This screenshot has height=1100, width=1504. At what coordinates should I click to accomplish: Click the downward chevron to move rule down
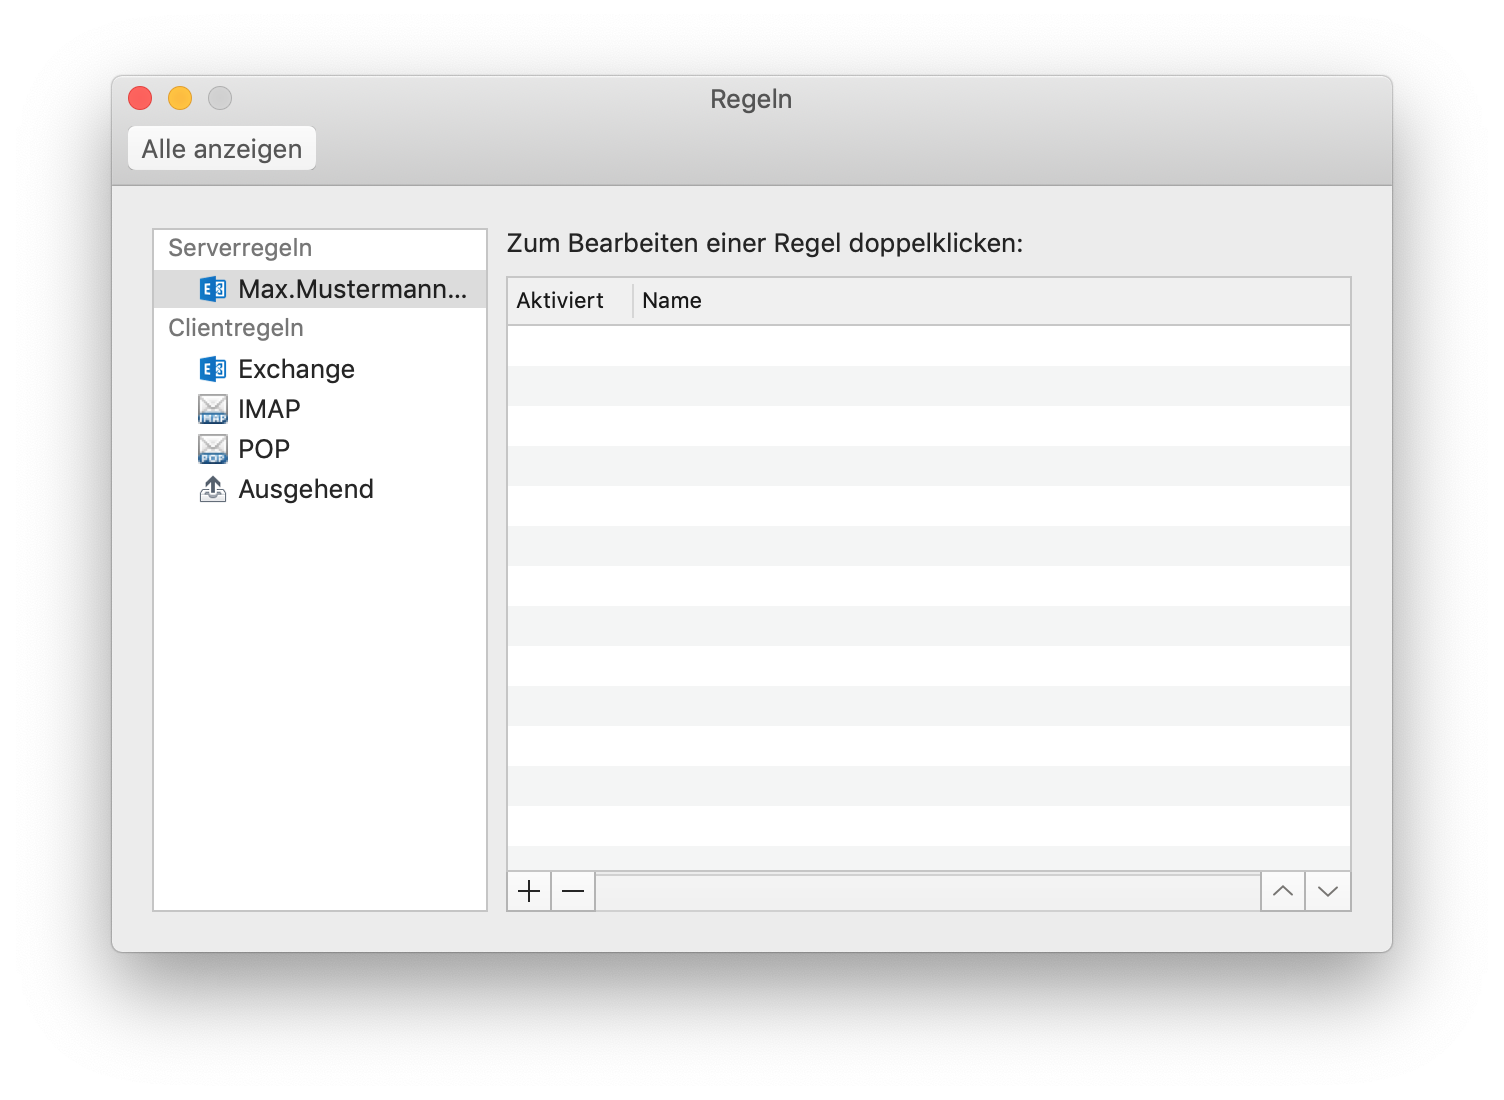click(x=1328, y=890)
